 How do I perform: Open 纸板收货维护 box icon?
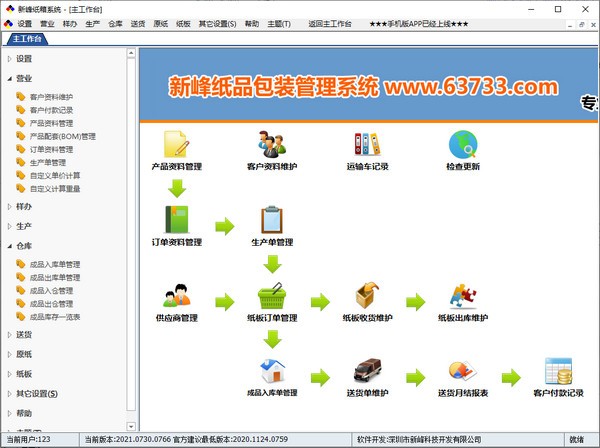(367, 295)
